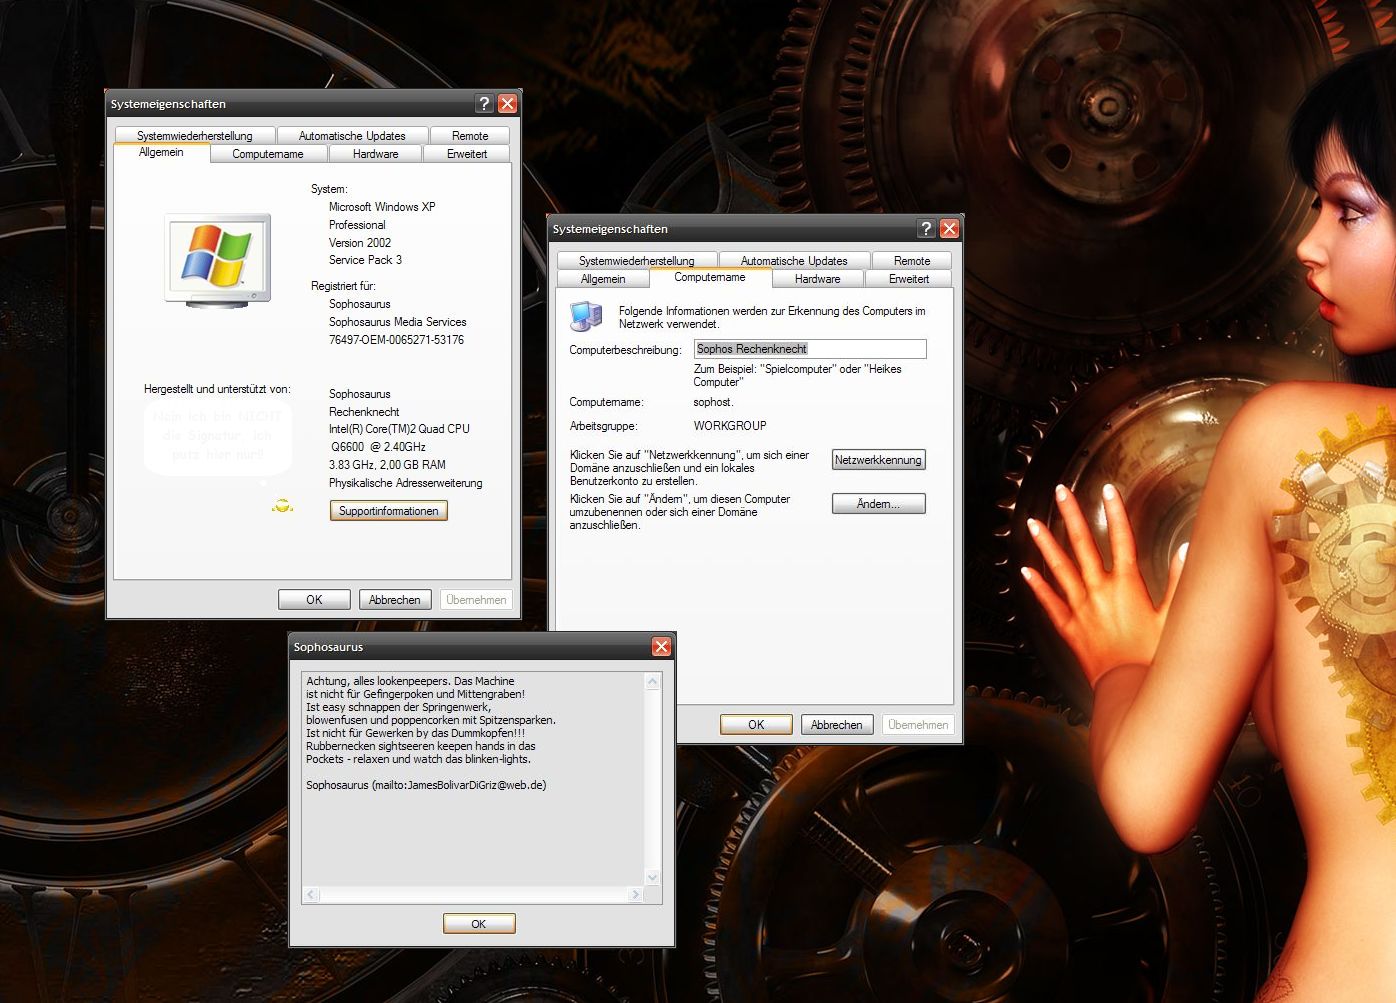Click 'Microsoft Windows XP' text
This screenshot has width=1396, height=1003.
[382, 207]
